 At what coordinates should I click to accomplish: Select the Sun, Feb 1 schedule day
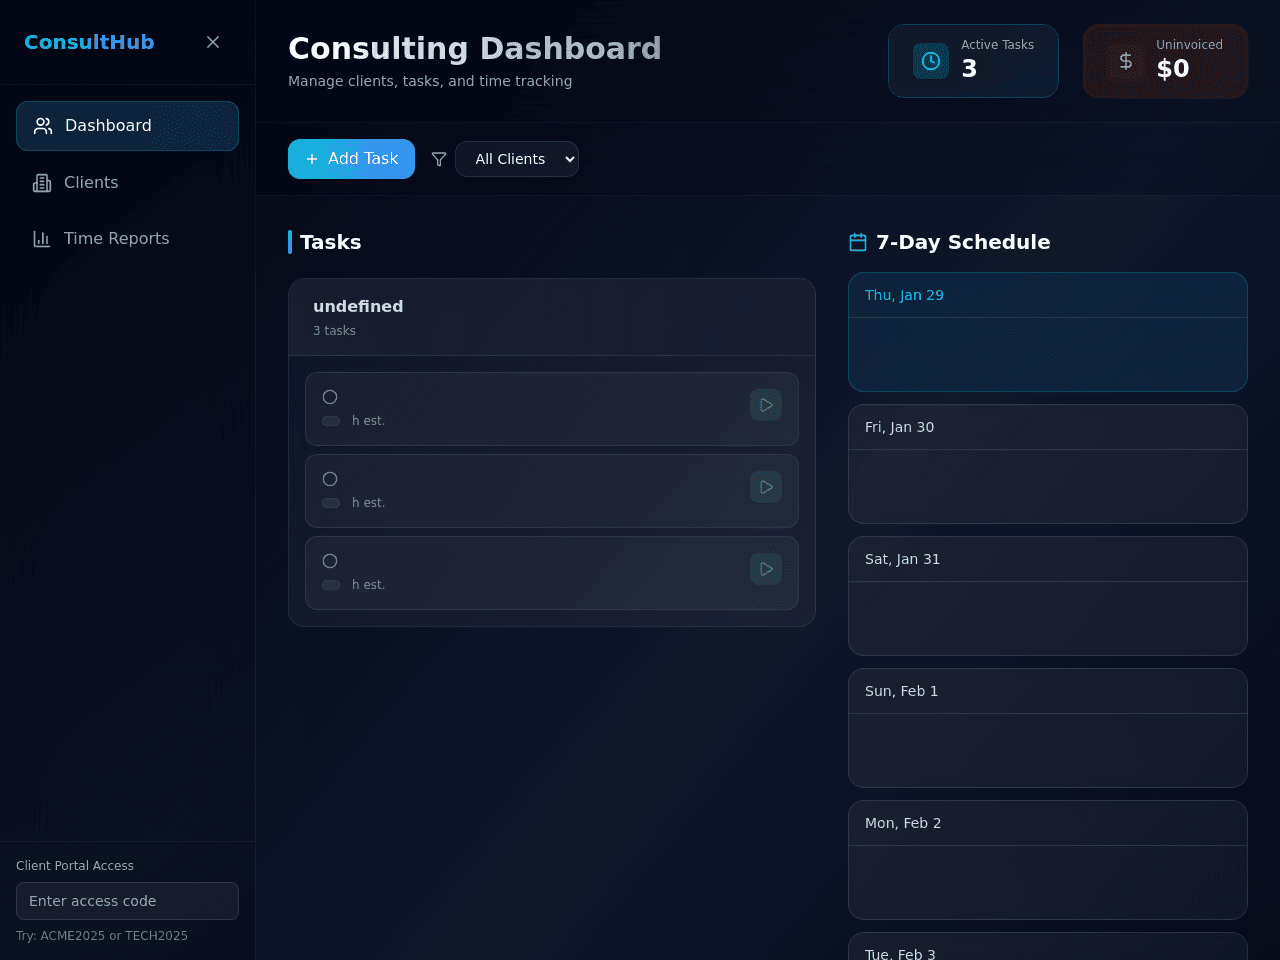coord(1048,728)
